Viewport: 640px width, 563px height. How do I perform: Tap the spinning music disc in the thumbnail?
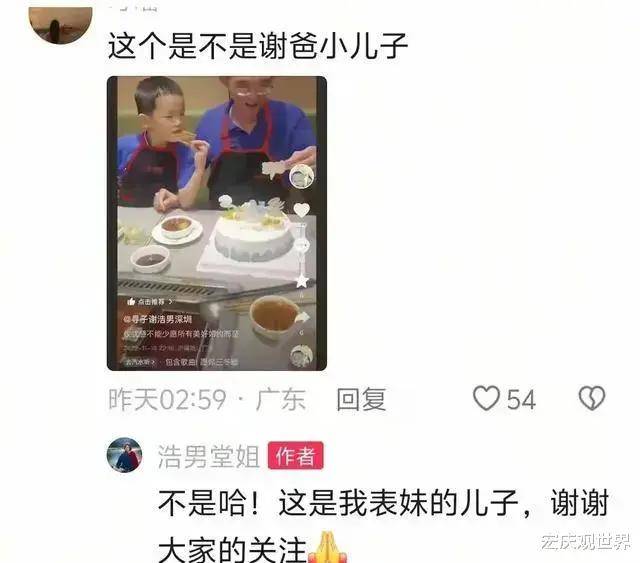coord(301,356)
